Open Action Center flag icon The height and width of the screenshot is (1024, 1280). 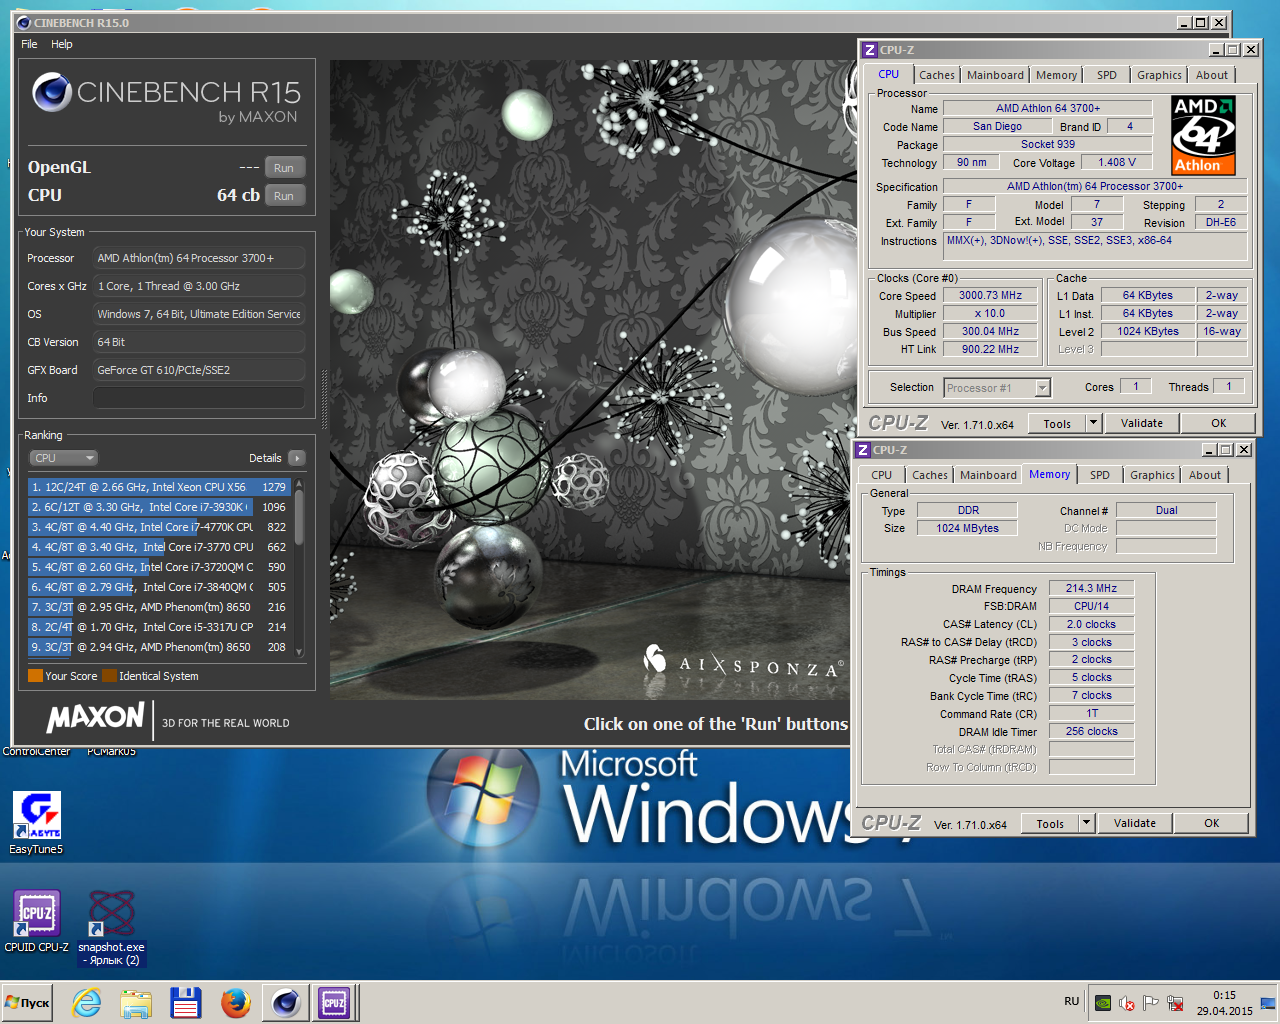point(1151,1002)
